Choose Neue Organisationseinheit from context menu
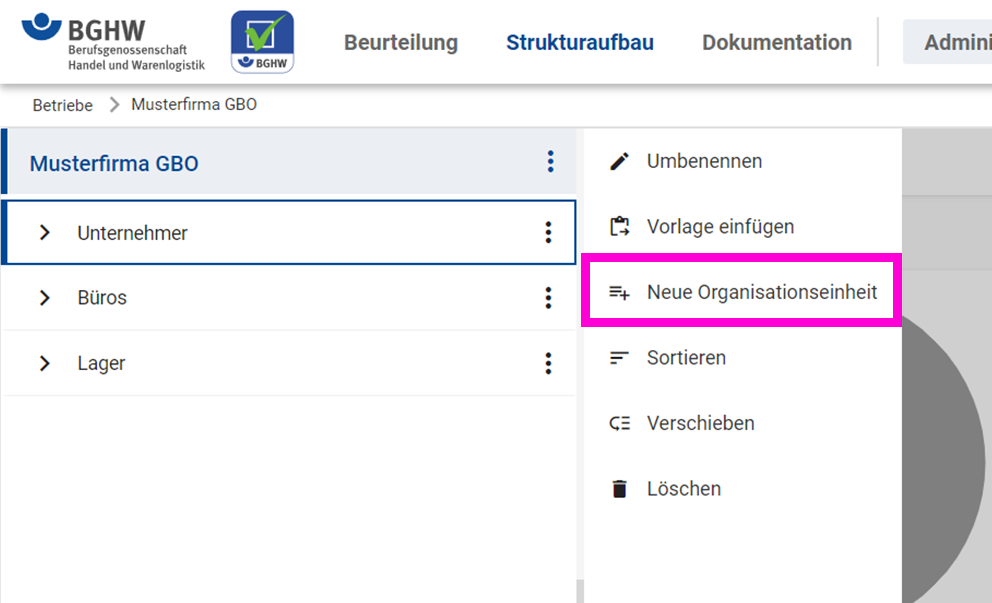 (761, 292)
